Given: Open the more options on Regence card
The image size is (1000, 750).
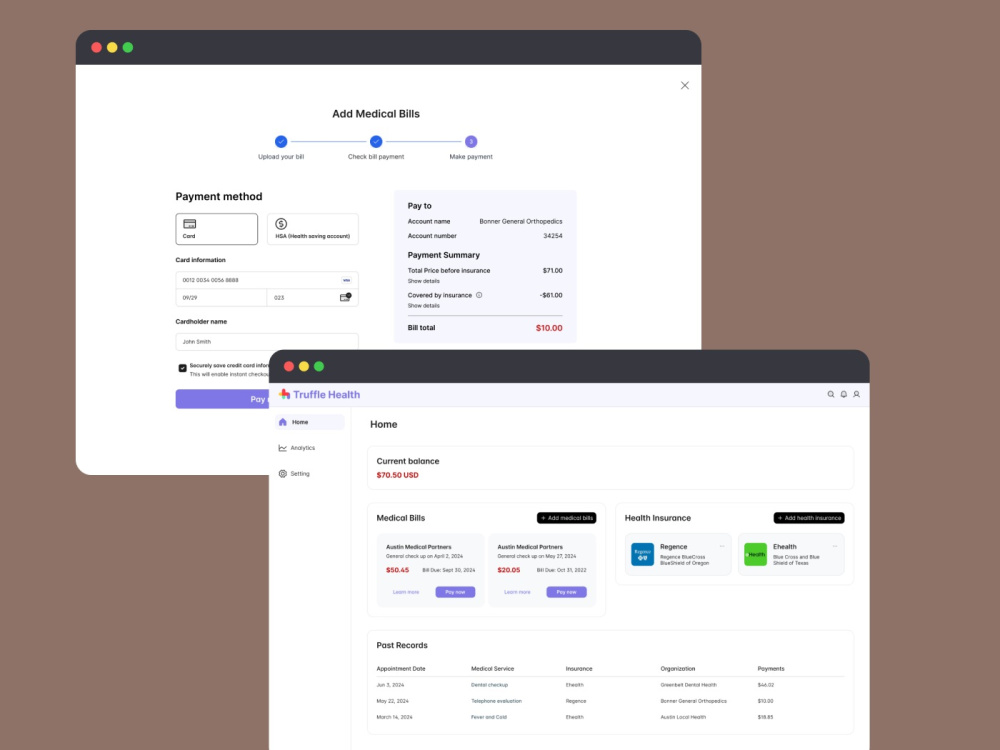Looking at the screenshot, I should [x=722, y=546].
